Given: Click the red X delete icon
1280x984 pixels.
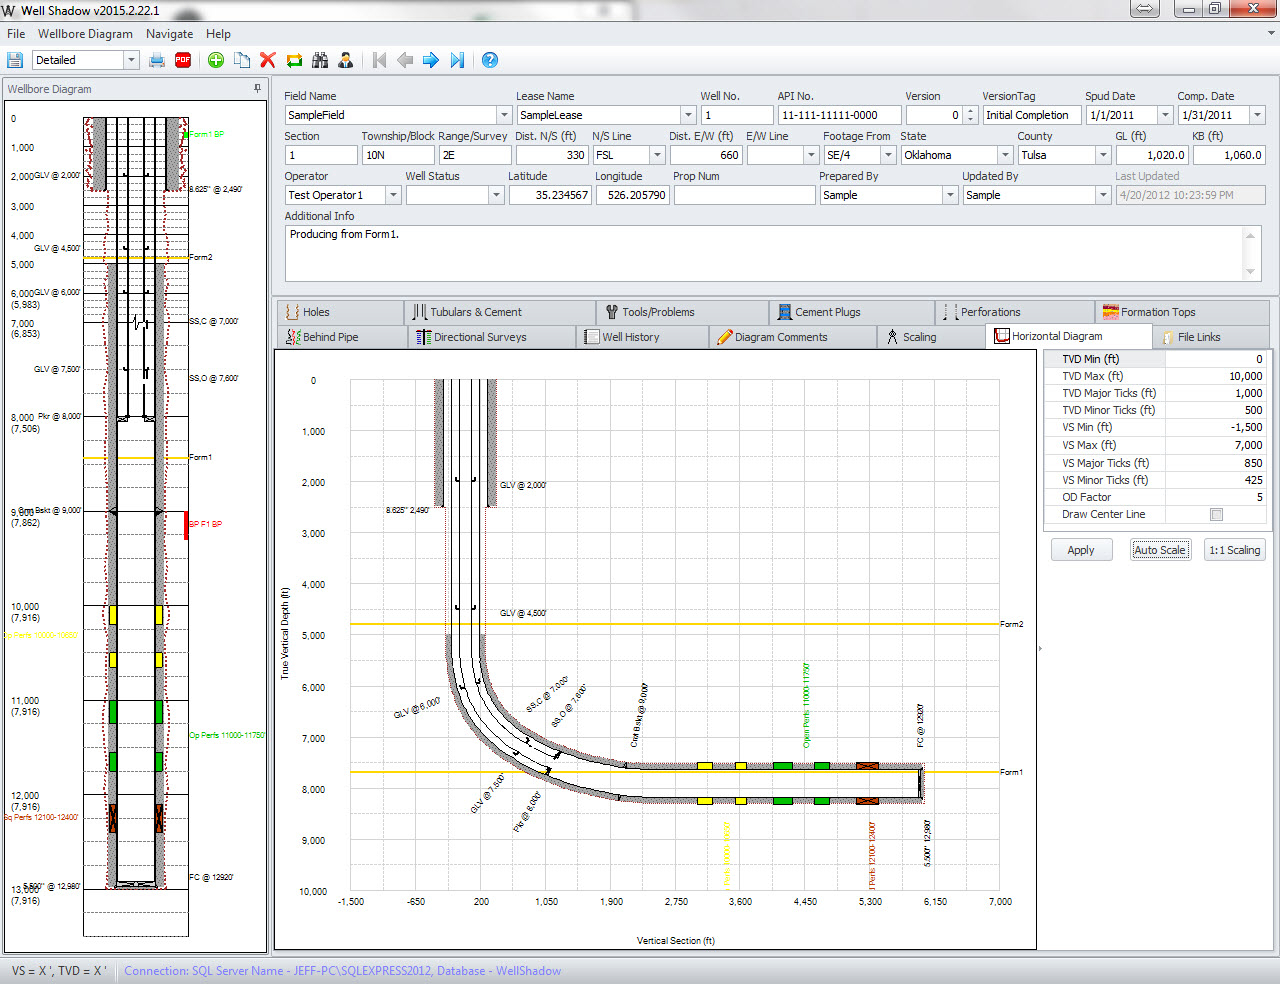Looking at the screenshot, I should (x=267, y=60).
